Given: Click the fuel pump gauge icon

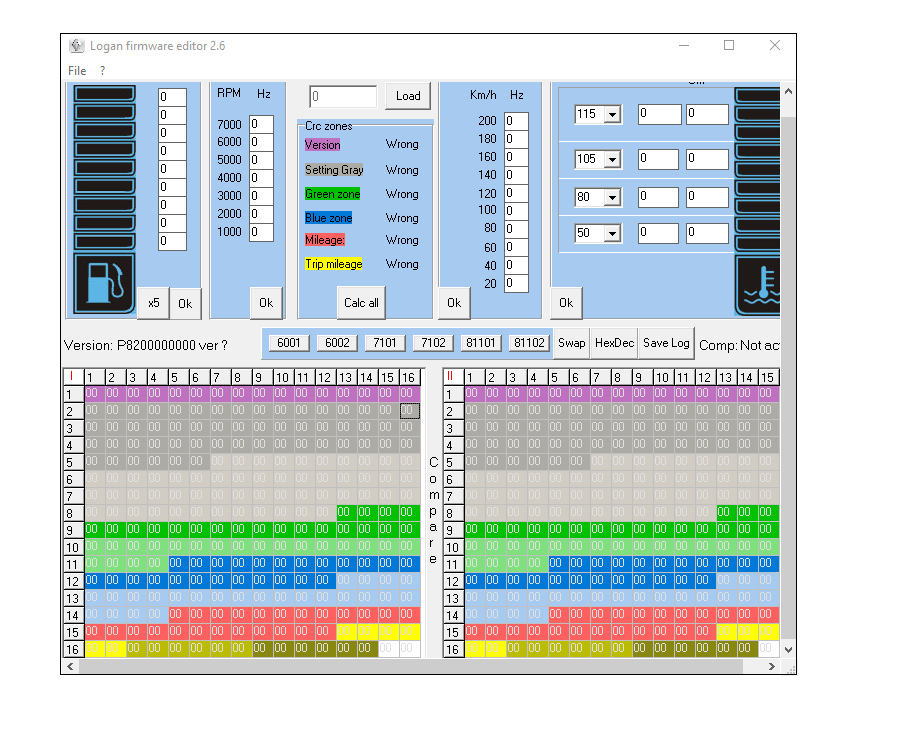Looking at the screenshot, I should coord(104,283).
